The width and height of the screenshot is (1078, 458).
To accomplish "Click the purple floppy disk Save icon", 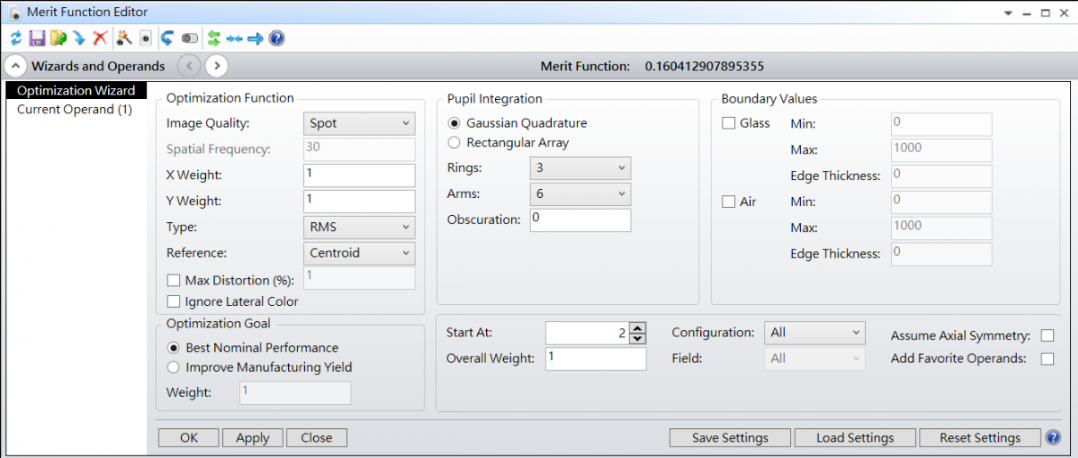I will (x=37, y=38).
